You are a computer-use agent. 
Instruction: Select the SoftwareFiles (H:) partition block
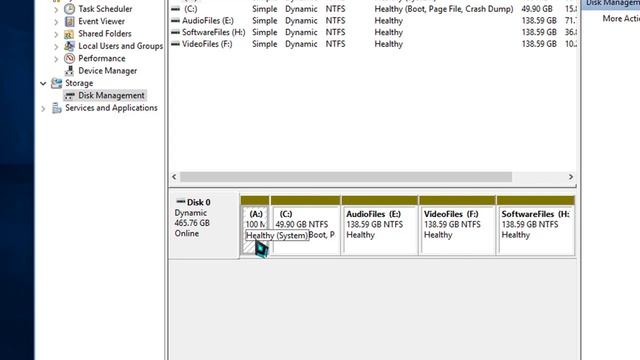pyautogui.click(x=536, y=226)
